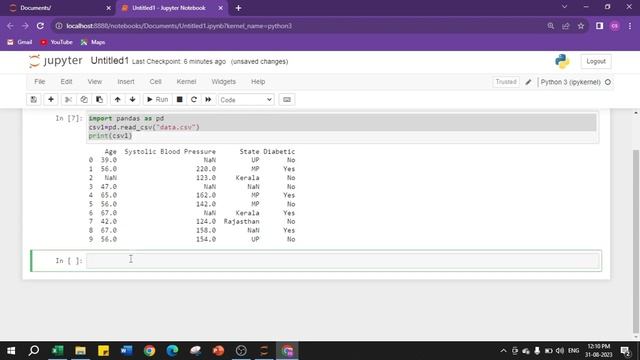
Task: Click the notebook vertical scrollbar
Action: pos(636,241)
